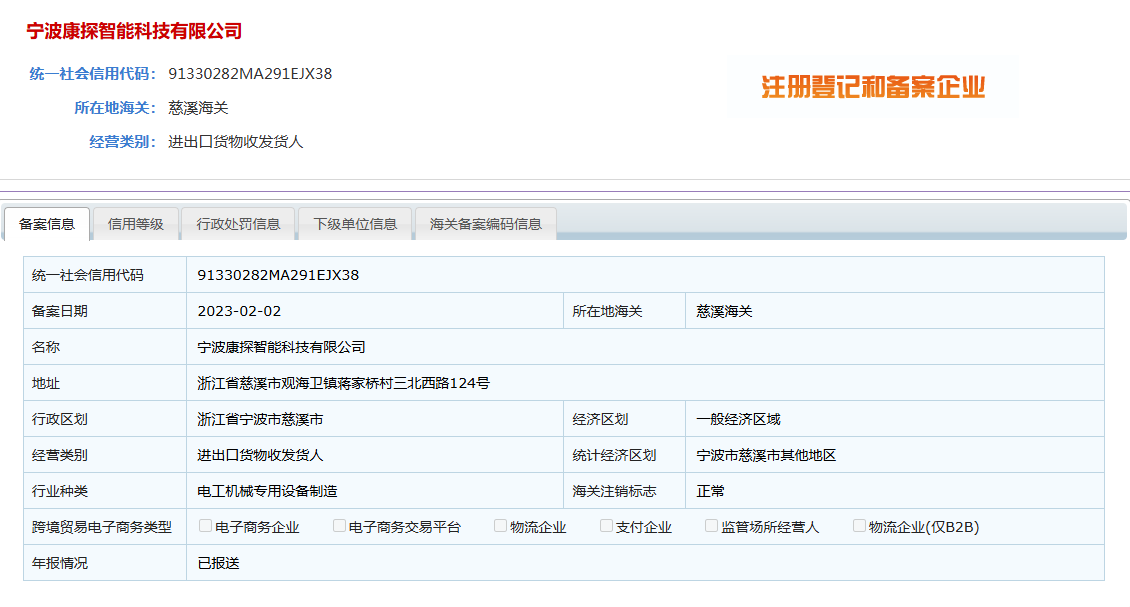
Task: Click the credit code beside the blue 统一社会信用代码 label
Action: point(250,74)
